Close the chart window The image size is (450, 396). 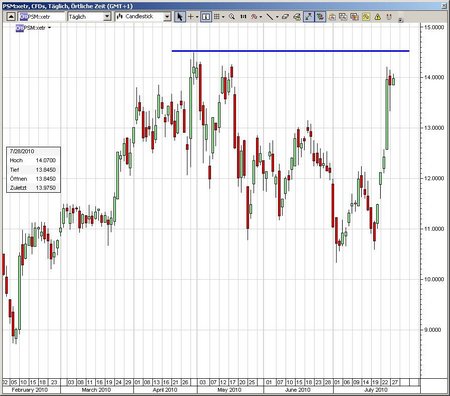coord(444,6)
